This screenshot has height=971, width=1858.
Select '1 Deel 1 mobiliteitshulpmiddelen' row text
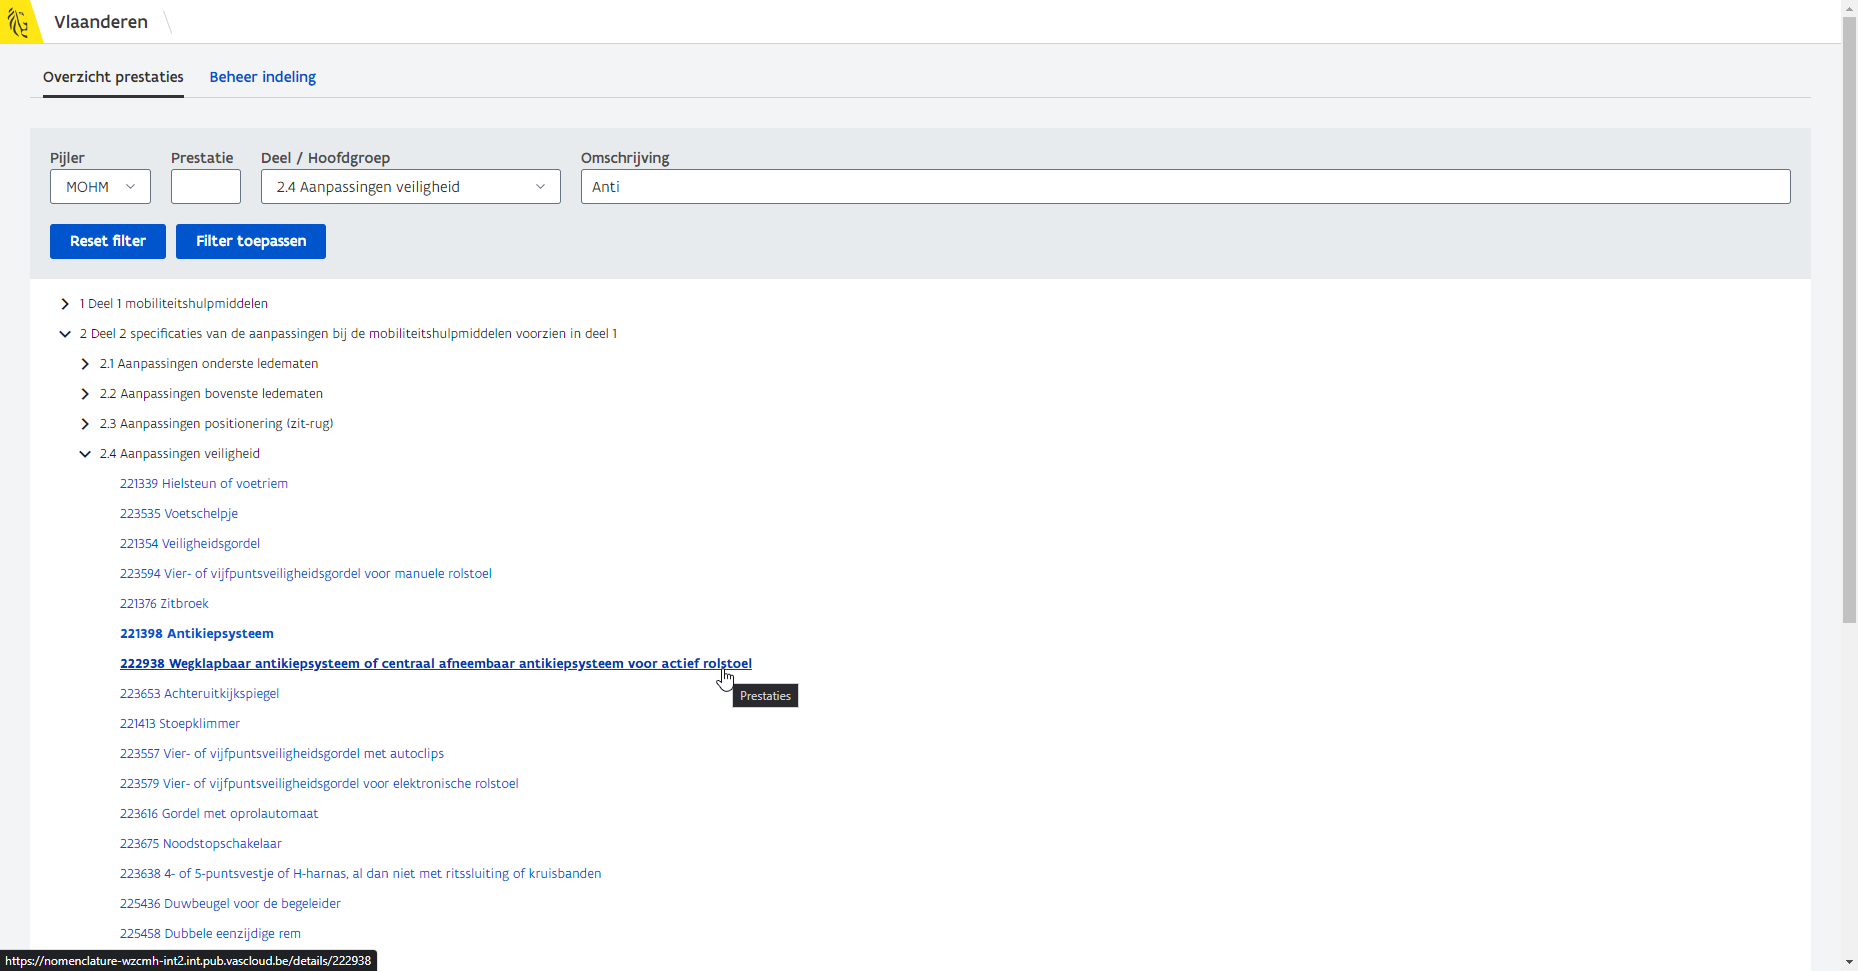click(x=174, y=304)
